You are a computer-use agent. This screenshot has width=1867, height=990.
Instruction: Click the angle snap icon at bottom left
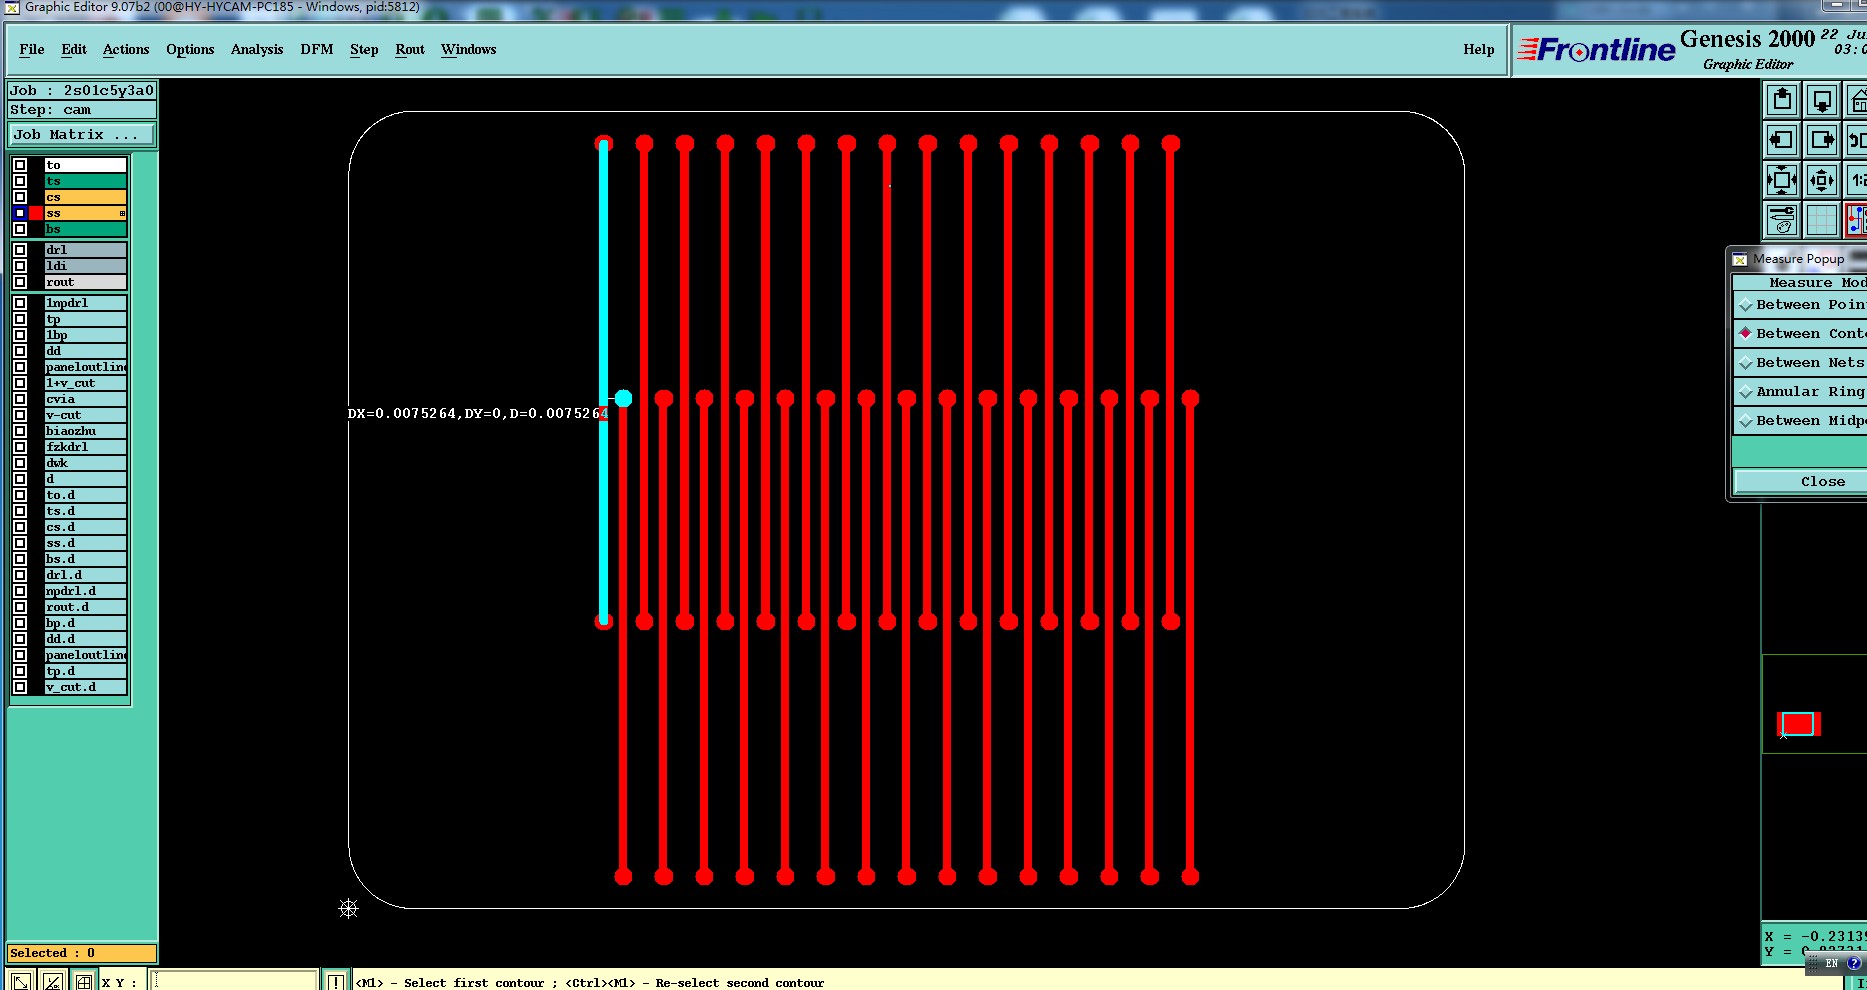click(52, 981)
